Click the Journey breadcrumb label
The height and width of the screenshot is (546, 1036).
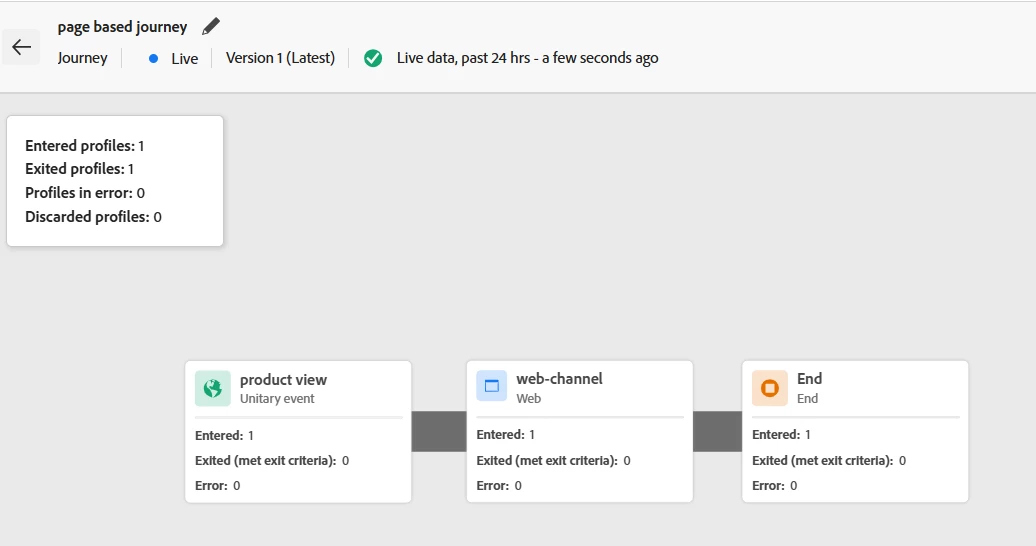[82, 58]
